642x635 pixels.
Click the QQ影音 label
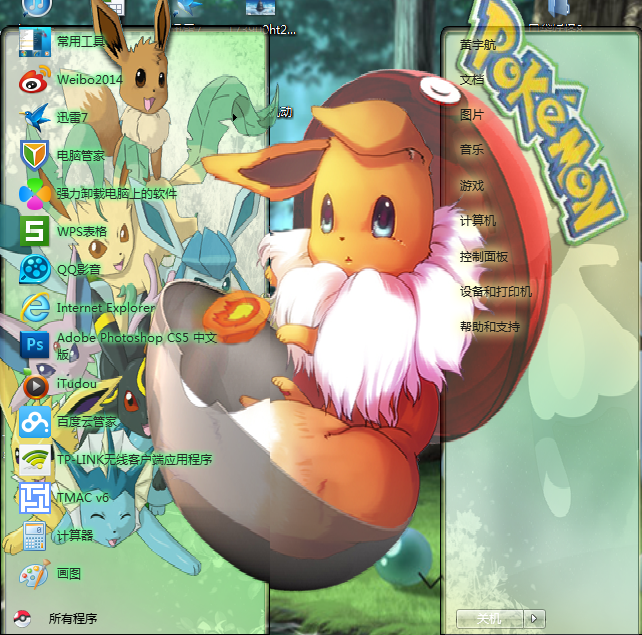[79, 269]
